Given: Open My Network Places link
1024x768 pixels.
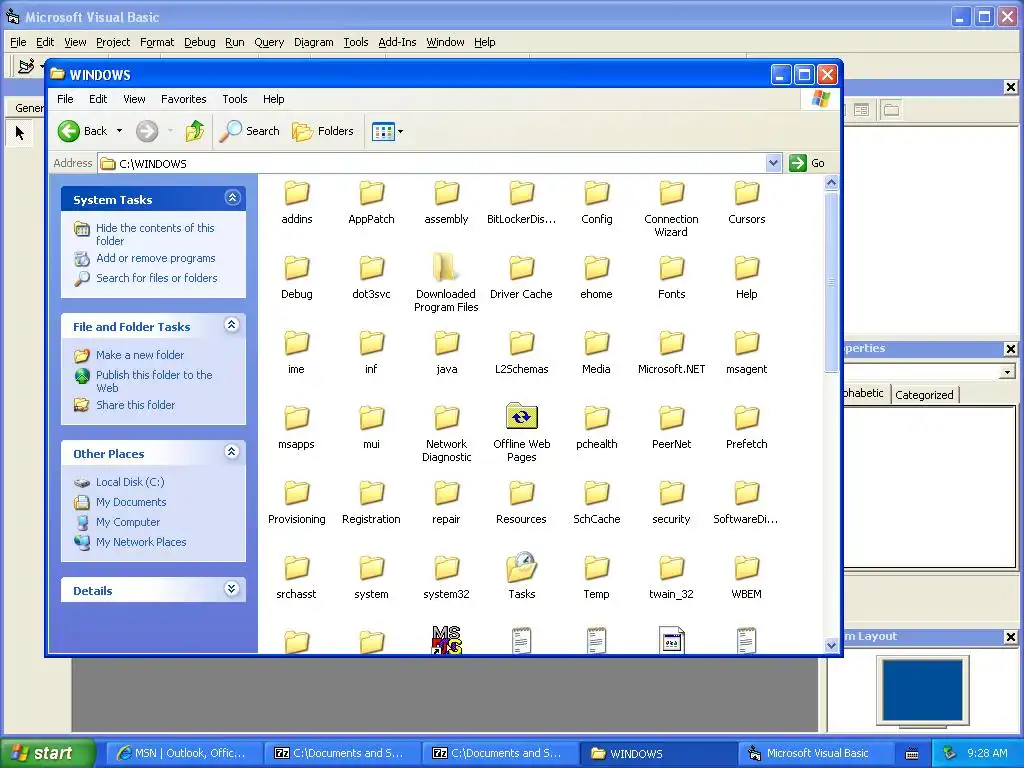Looking at the screenshot, I should coord(141,542).
